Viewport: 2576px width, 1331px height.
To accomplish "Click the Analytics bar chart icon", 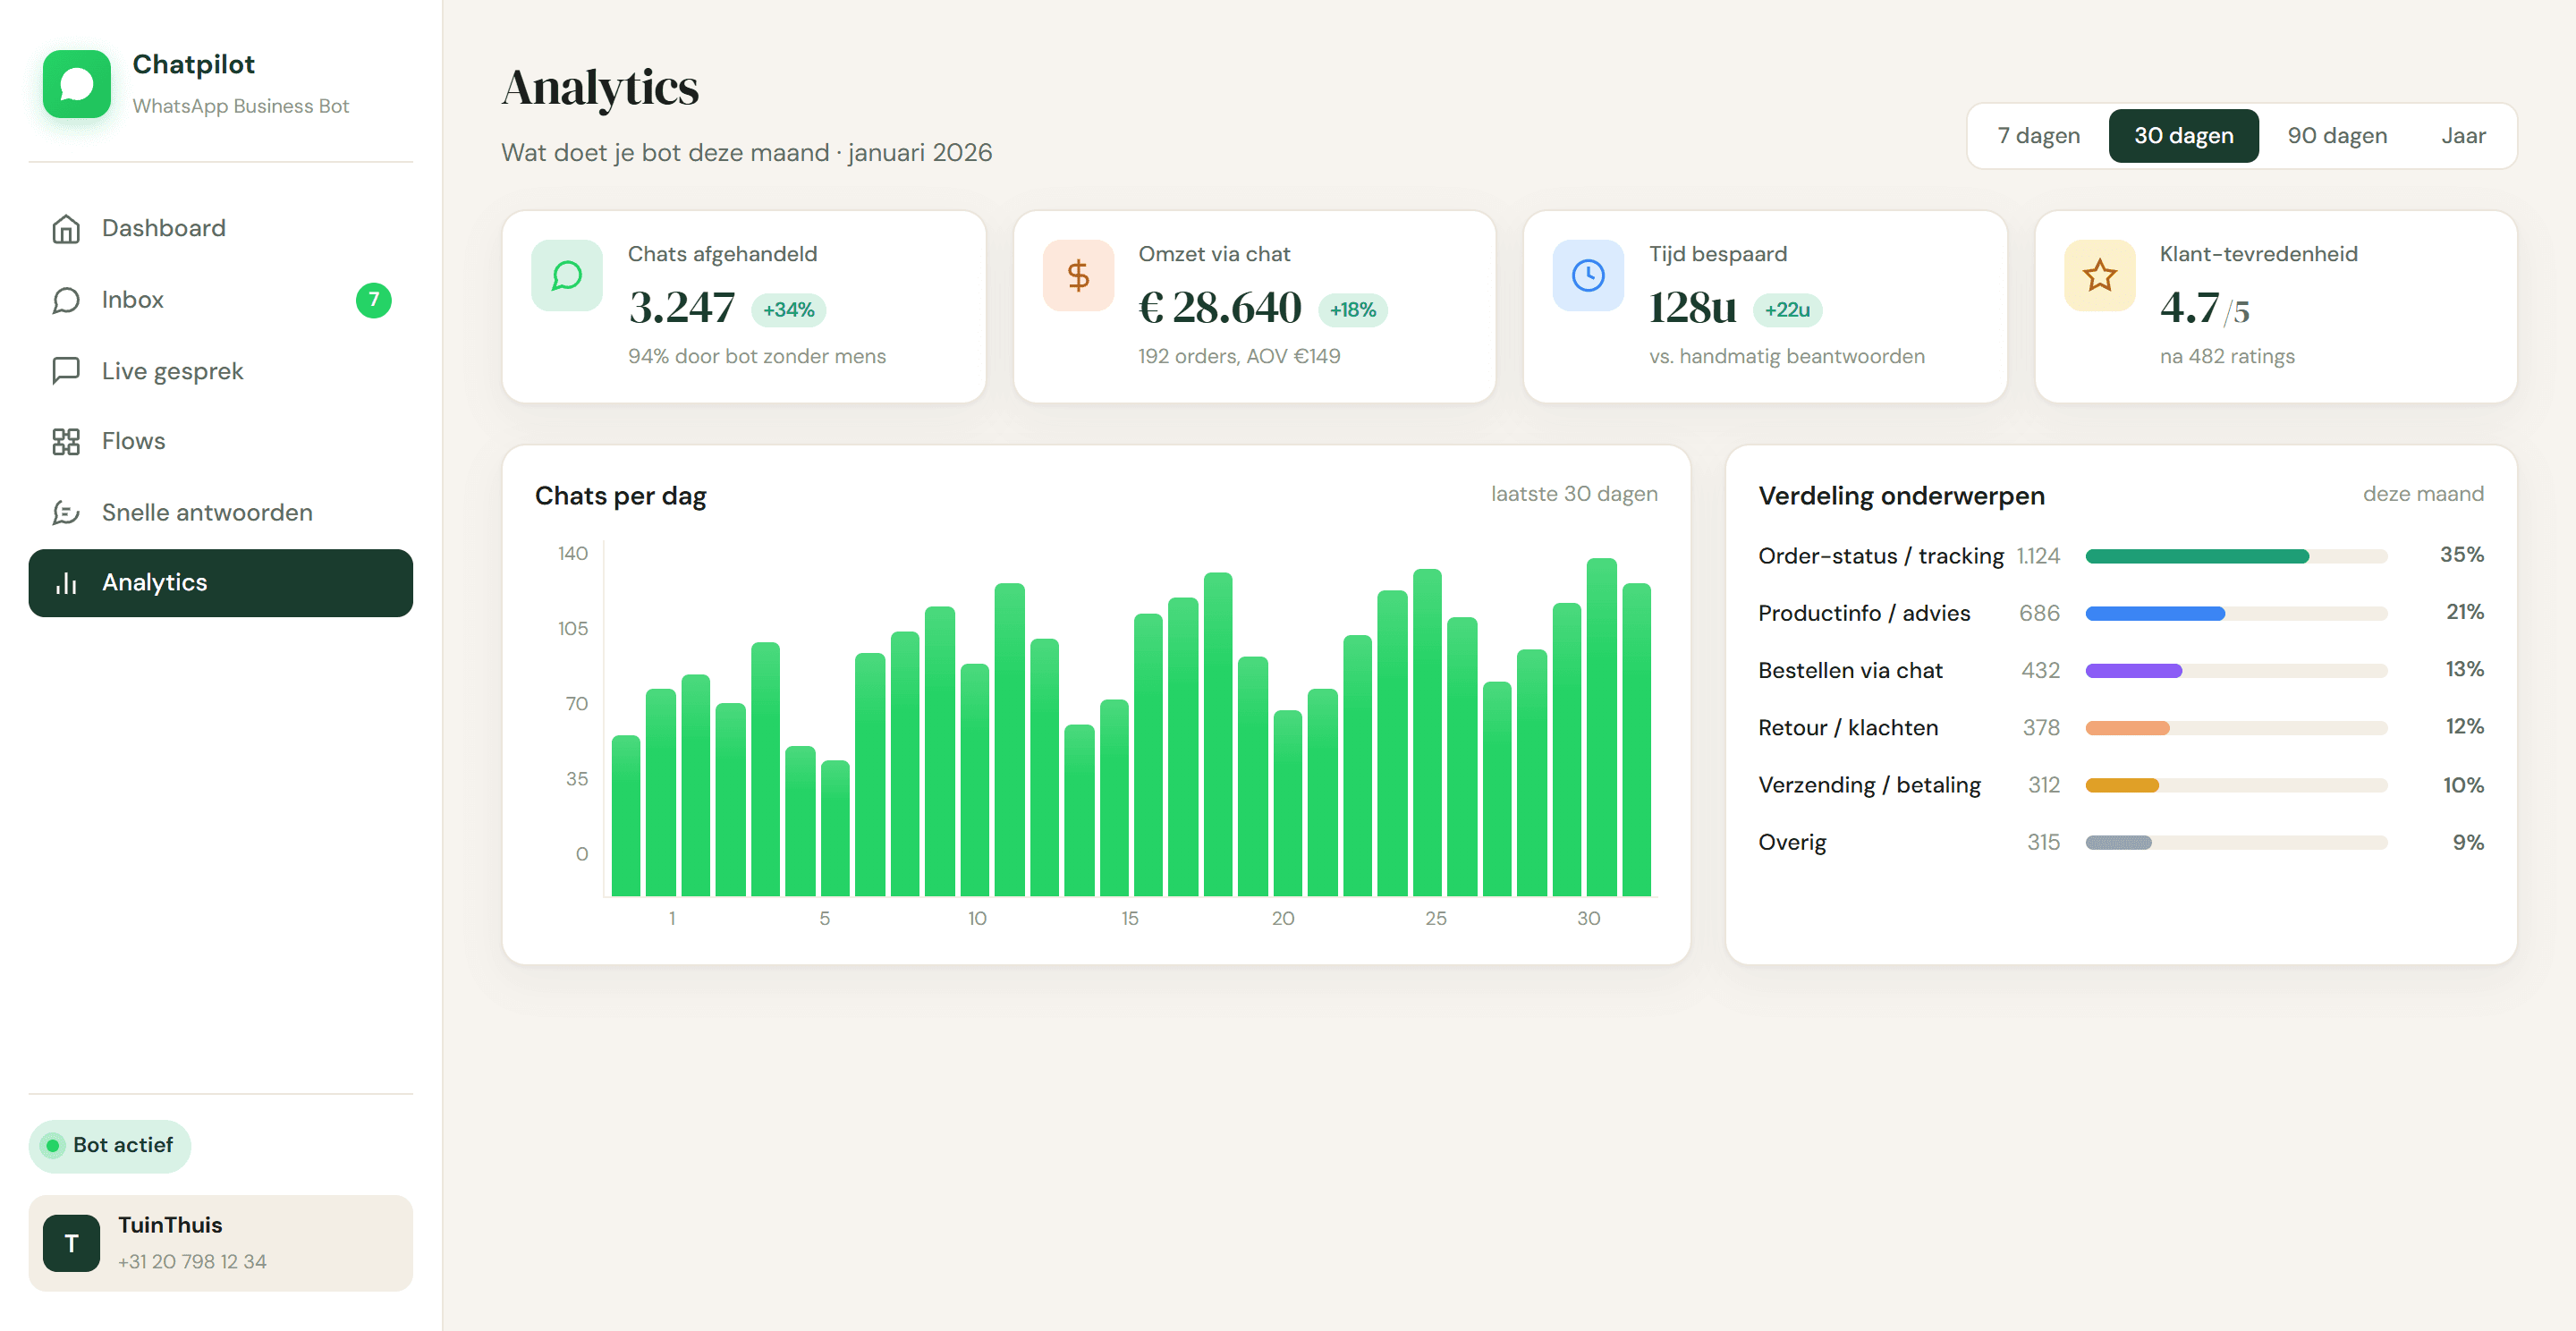I will tap(66, 583).
